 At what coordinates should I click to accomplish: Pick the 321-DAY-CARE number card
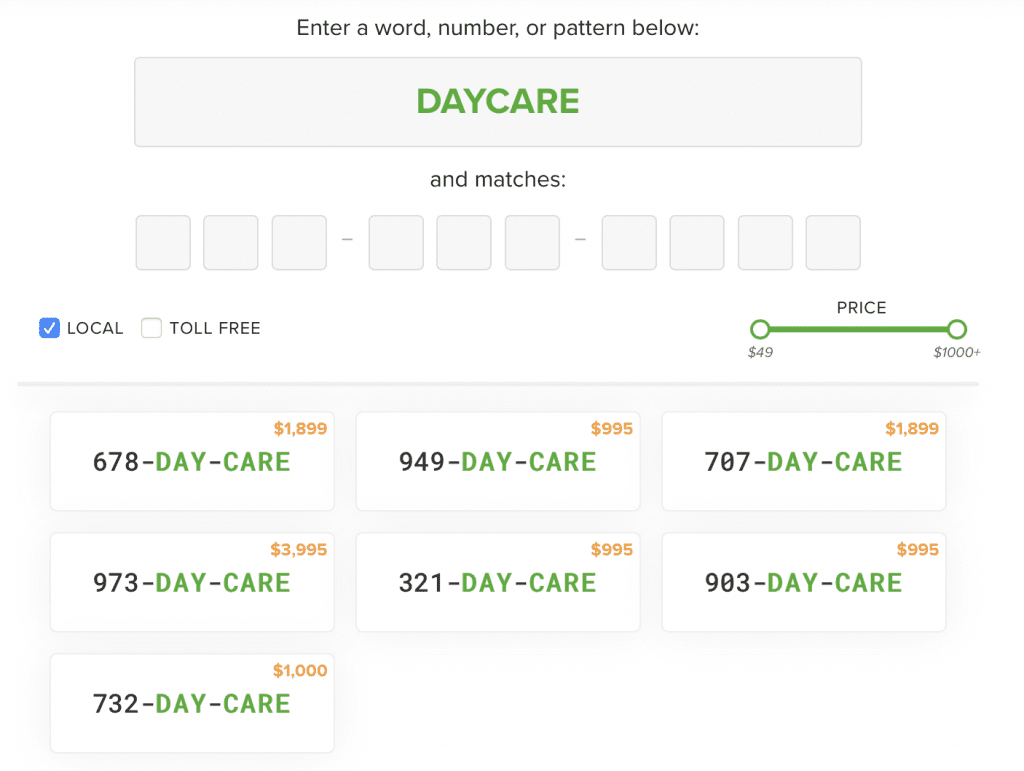click(498, 582)
